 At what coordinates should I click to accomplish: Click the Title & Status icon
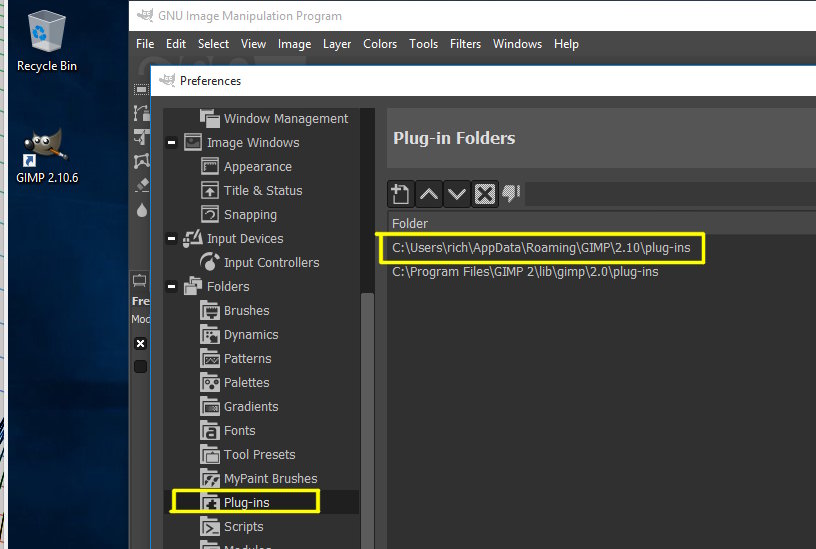pyautogui.click(x=210, y=190)
